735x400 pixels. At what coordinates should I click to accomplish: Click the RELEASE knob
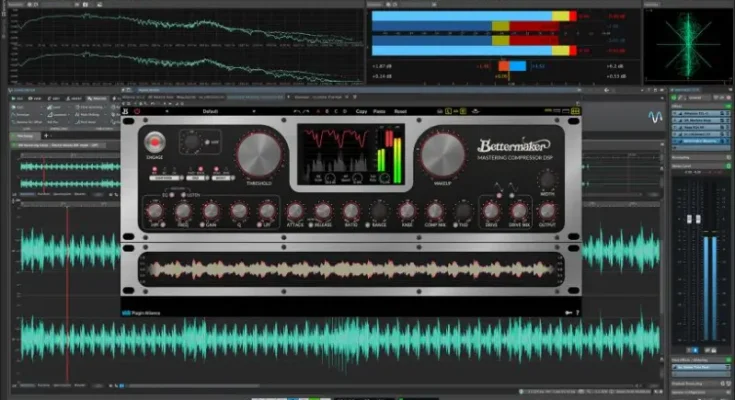[x=323, y=211]
